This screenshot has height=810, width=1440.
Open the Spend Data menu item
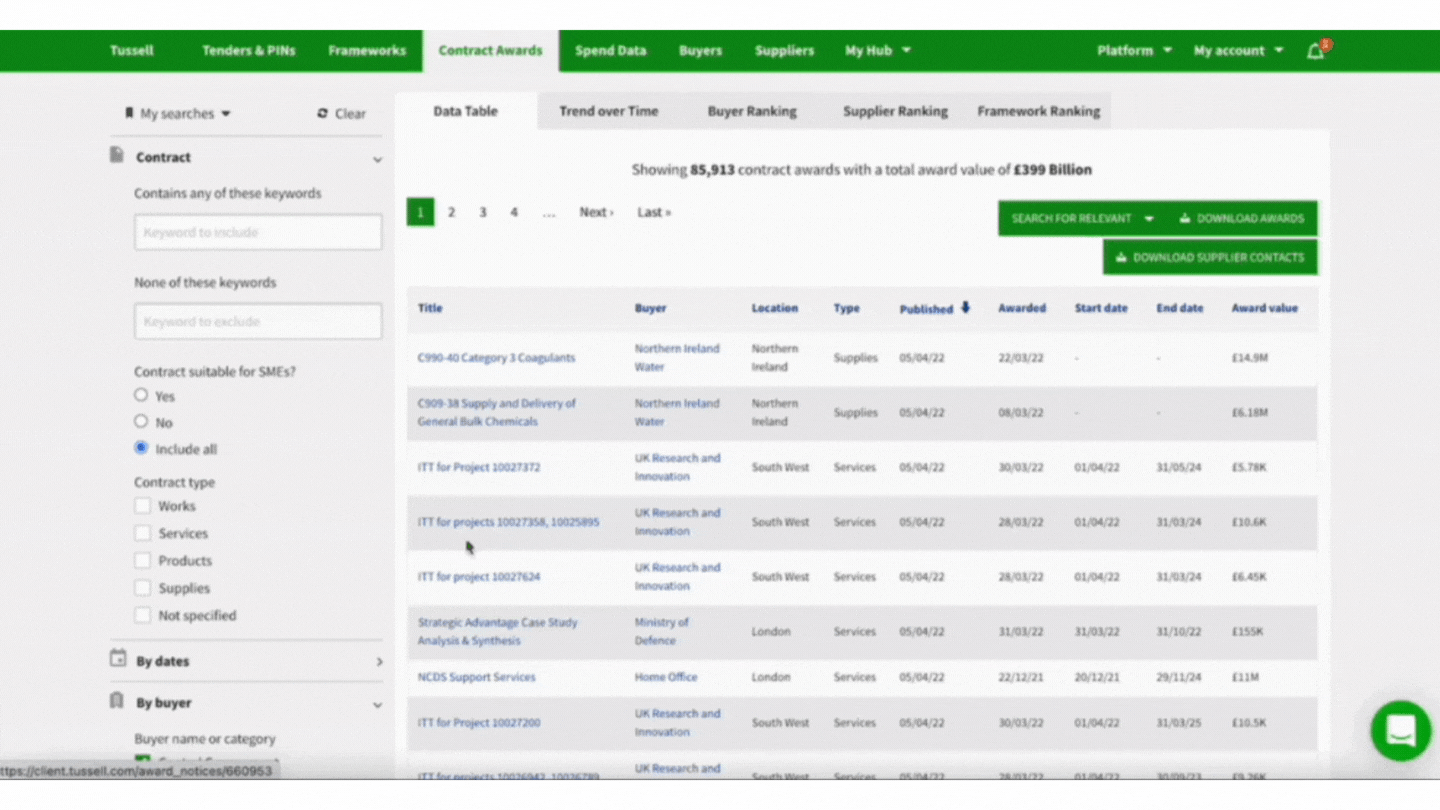[x=610, y=50]
